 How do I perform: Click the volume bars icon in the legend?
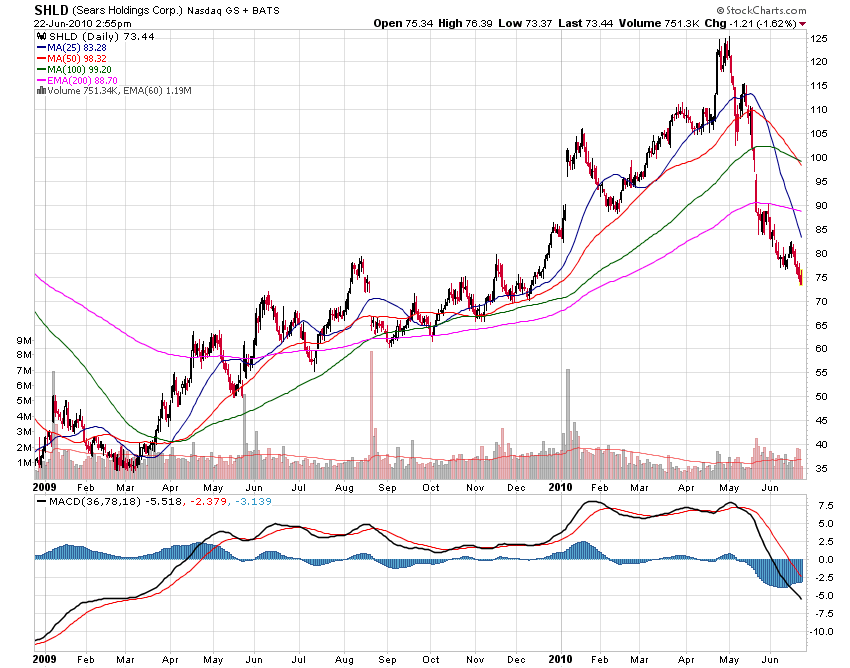click(41, 91)
